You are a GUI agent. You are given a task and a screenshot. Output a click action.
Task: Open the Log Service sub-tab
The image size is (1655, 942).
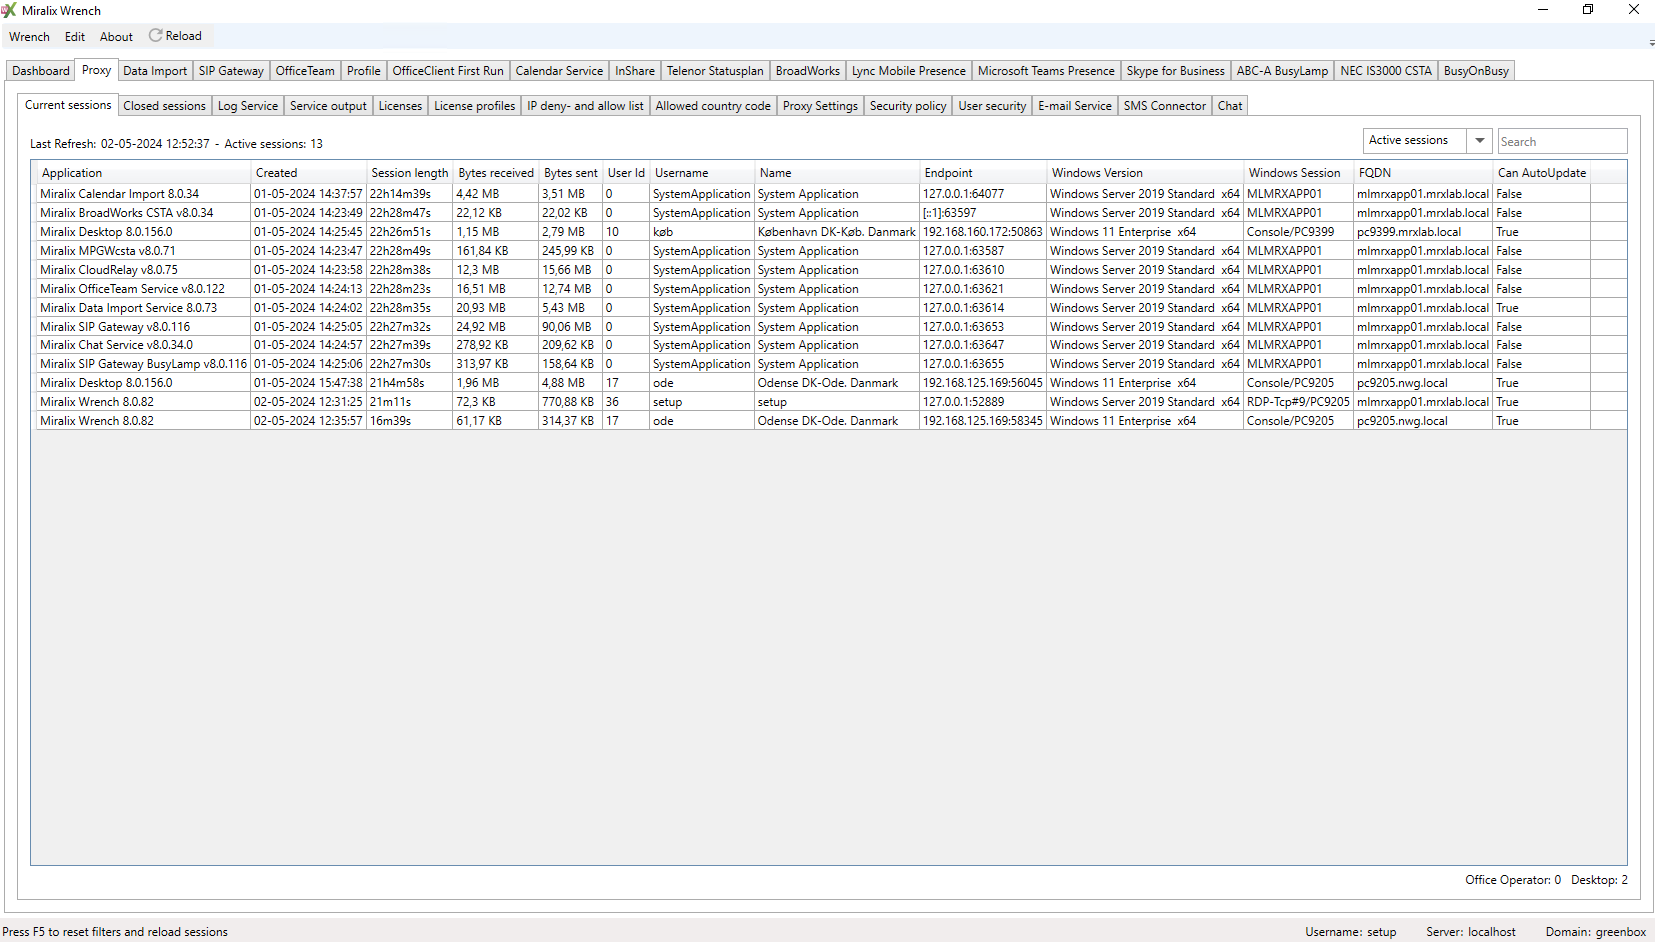(x=248, y=106)
